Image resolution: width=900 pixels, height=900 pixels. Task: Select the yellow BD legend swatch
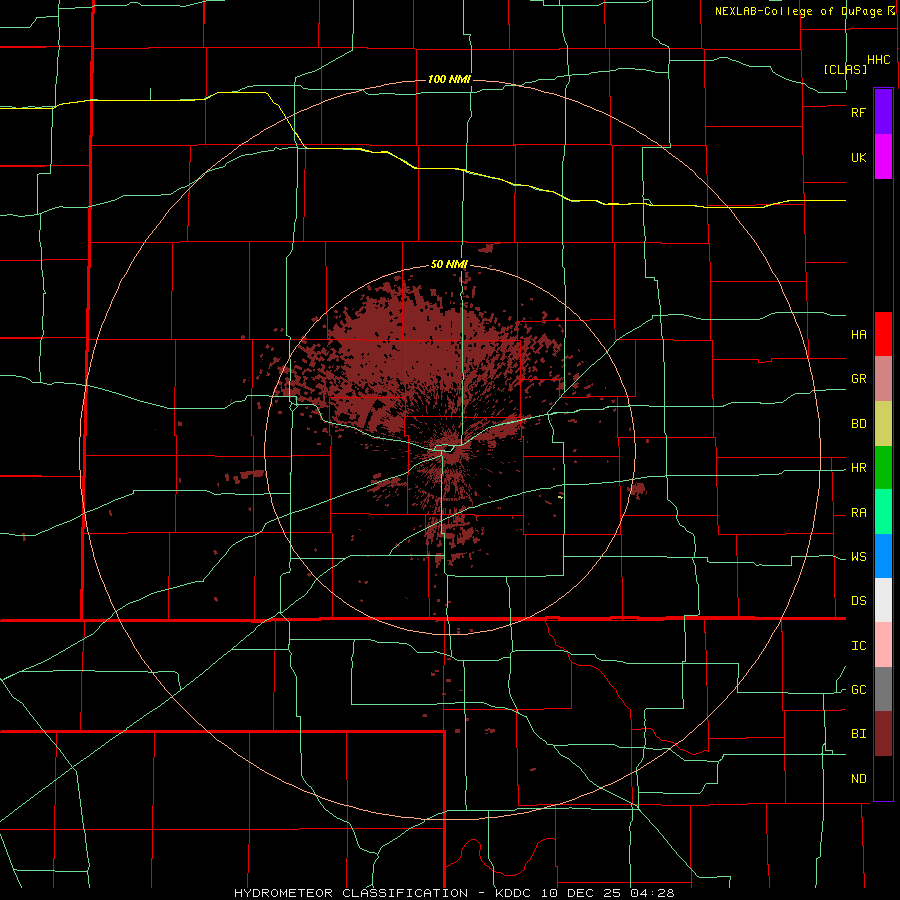[x=883, y=424]
